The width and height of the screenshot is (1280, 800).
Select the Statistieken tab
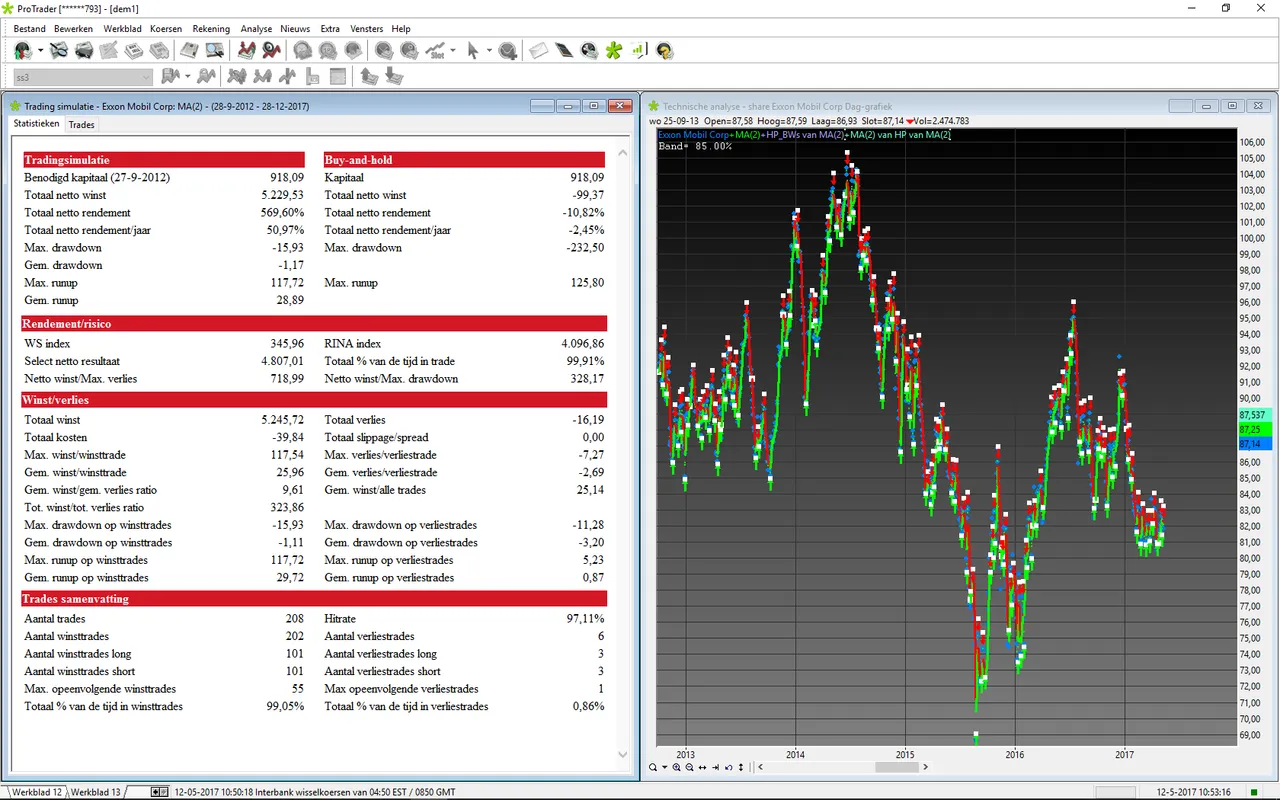36,124
